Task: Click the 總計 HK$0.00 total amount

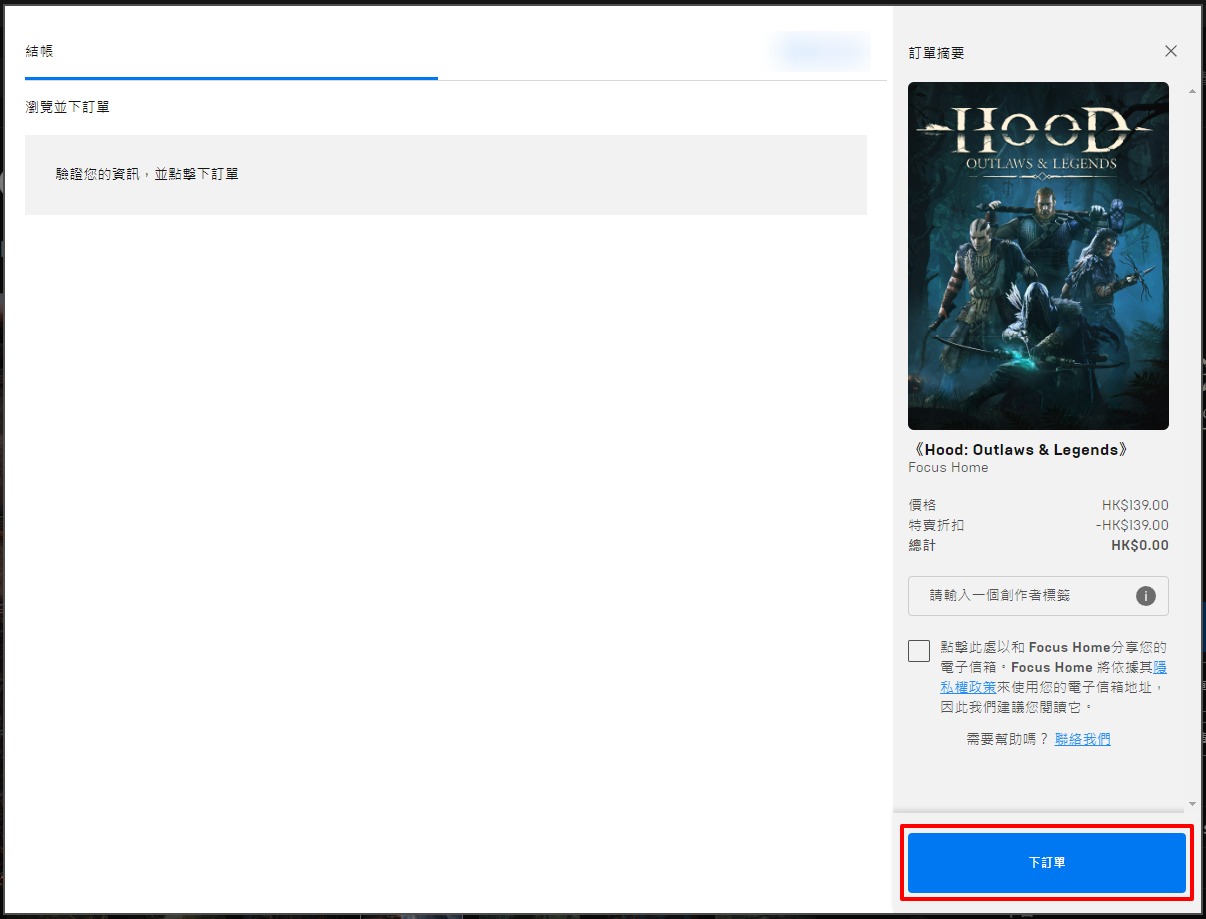Action: (x=1139, y=545)
